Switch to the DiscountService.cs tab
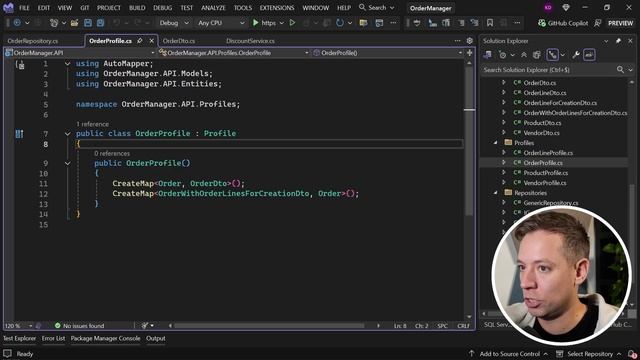Viewport: 640px width, 360px height. pos(250,41)
